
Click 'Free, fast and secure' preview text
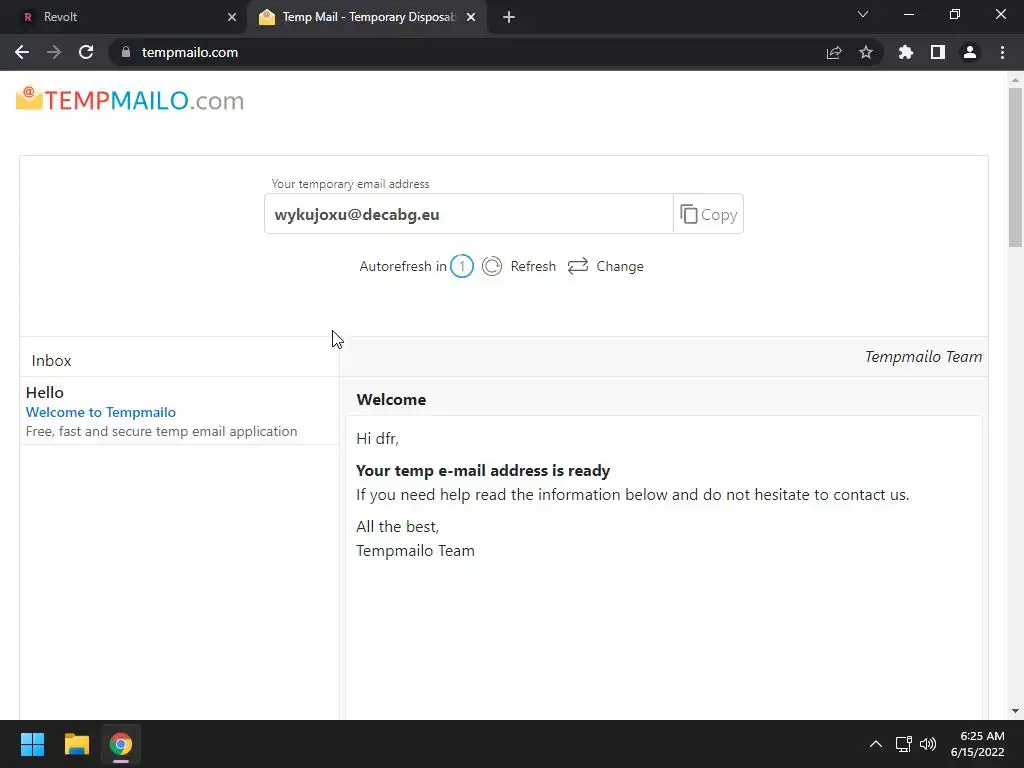(161, 431)
